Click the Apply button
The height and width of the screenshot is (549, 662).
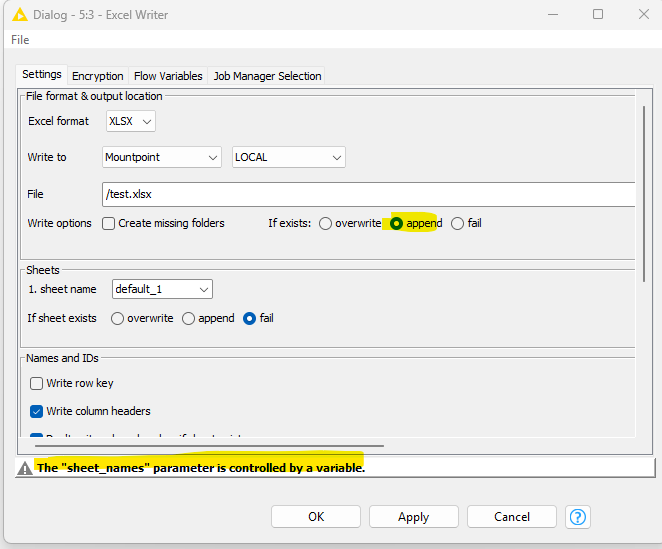coord(413,517)
